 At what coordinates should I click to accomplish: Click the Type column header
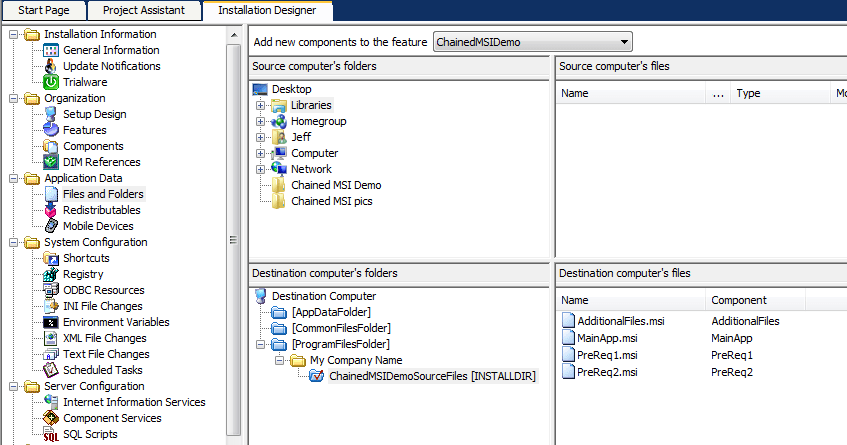click(748, 93)
